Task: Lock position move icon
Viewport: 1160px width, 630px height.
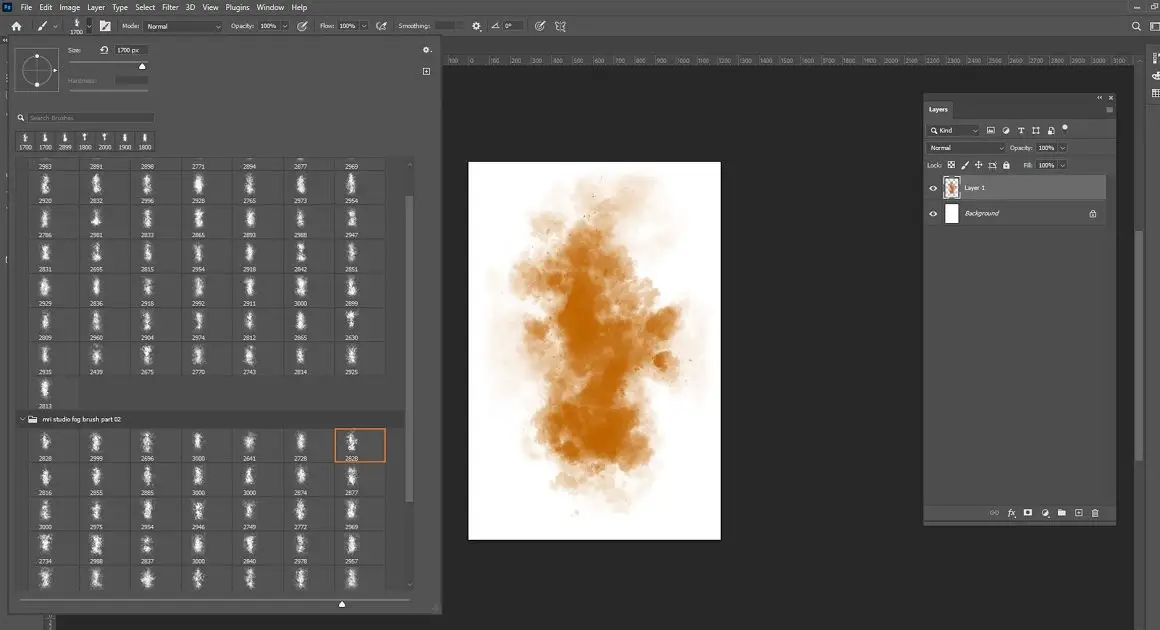Action: pos(978,165)
